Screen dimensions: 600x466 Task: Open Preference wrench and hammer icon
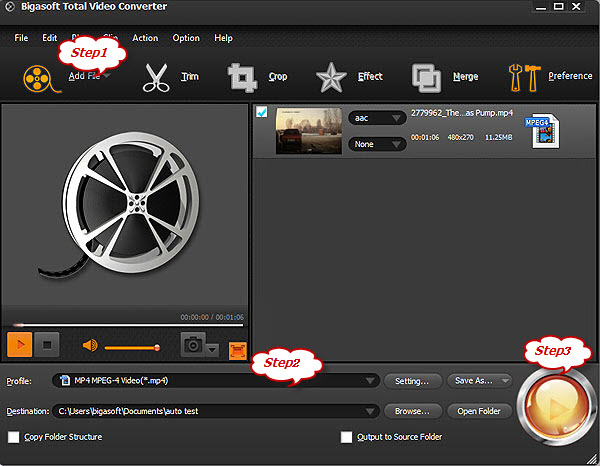524,78
